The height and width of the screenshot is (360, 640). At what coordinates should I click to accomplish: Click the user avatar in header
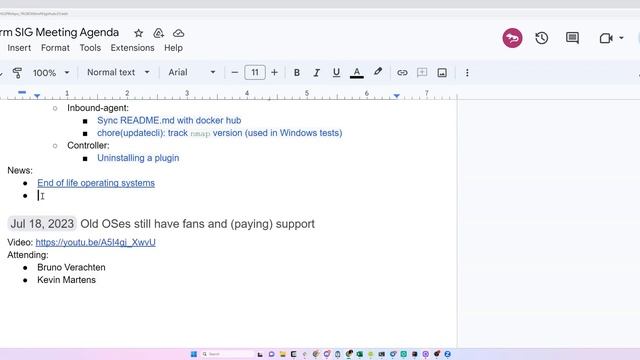(512, 38)
